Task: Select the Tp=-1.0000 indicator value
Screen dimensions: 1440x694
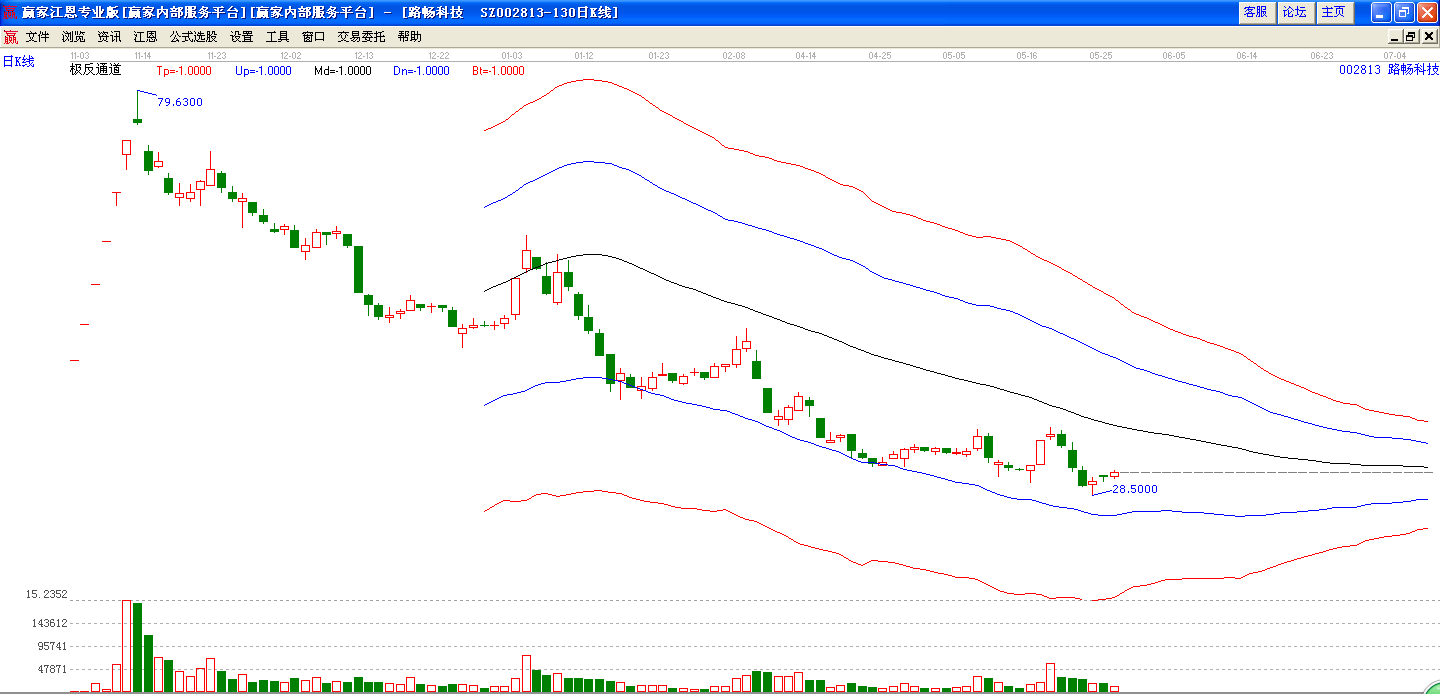Action: pyautogui.click(x=183, y=71)
